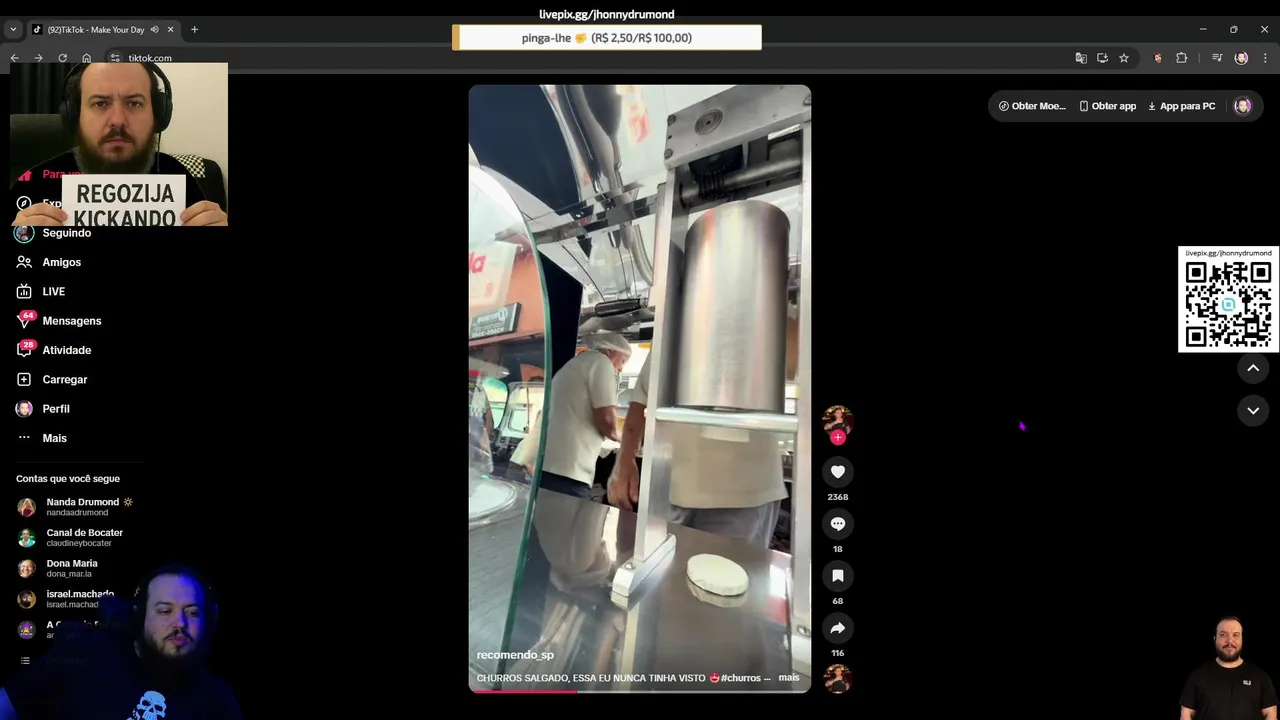The height and width of the screenshot is (720, 1280).
Task: Open site info icon in address bar
Action: pos(115,58)
